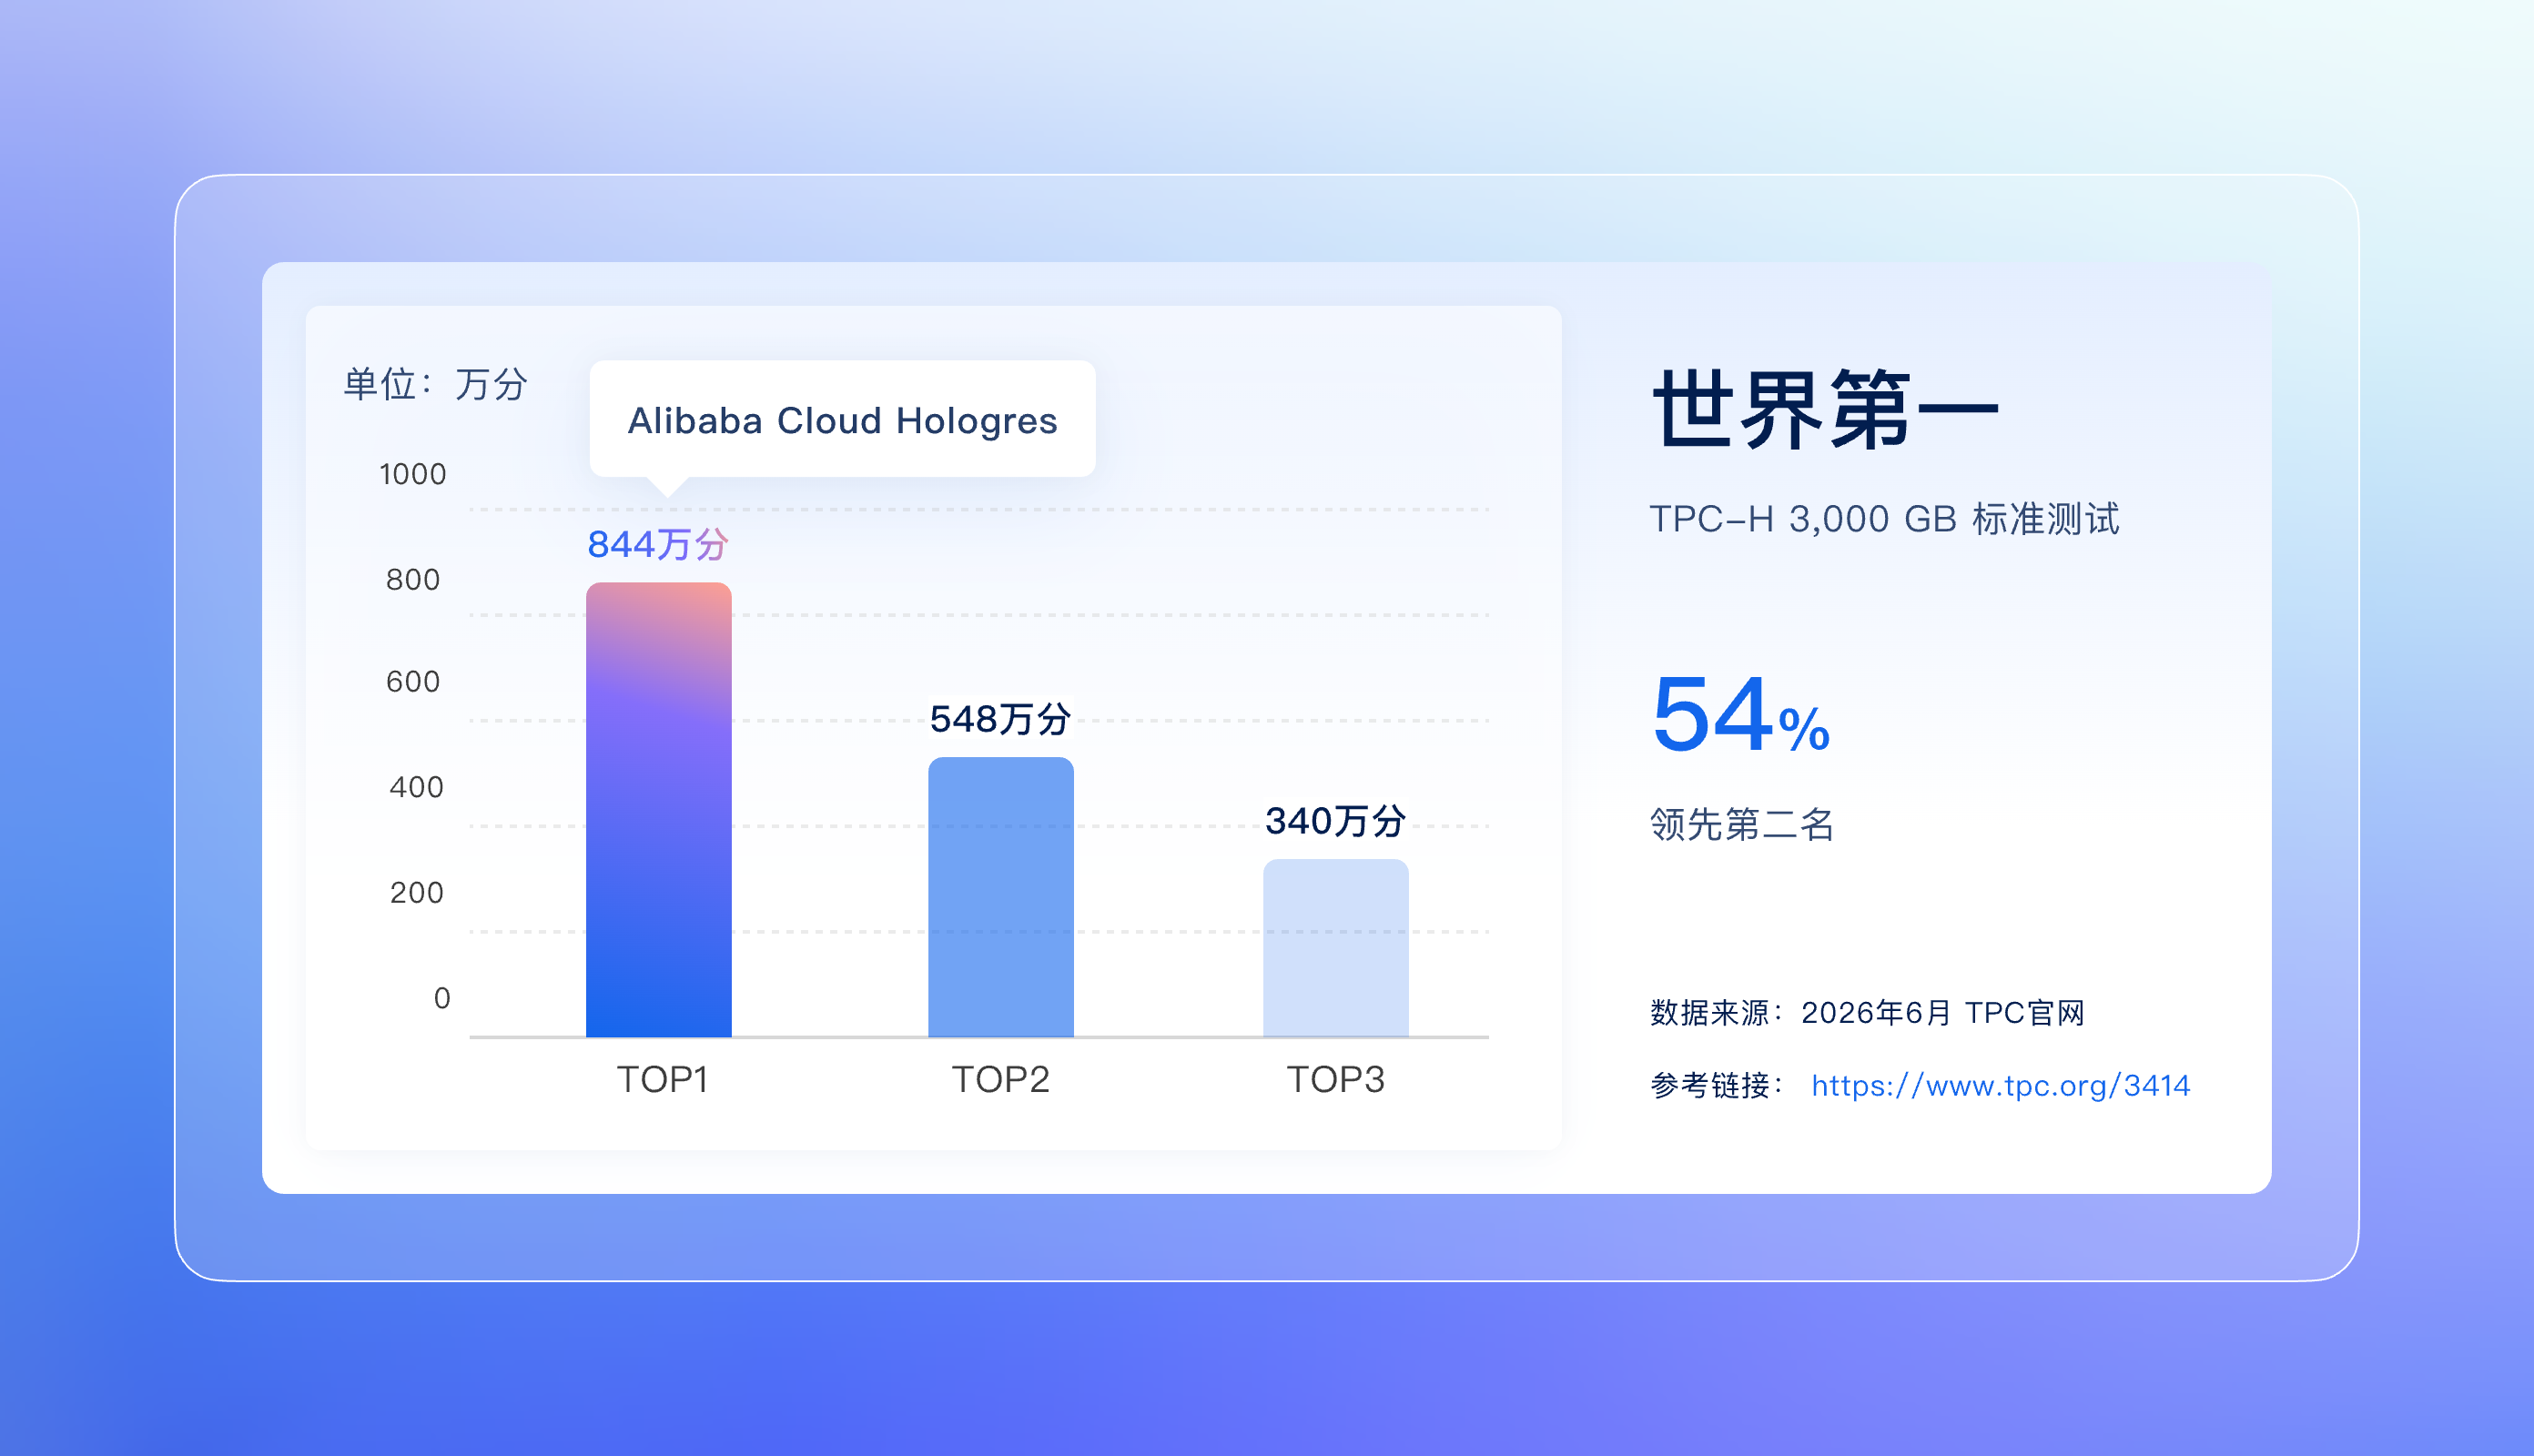The height and width of the screenshot is (1456, 2534).
Task: Click the 548万分 value label
Action: [x=1000, y=719]
